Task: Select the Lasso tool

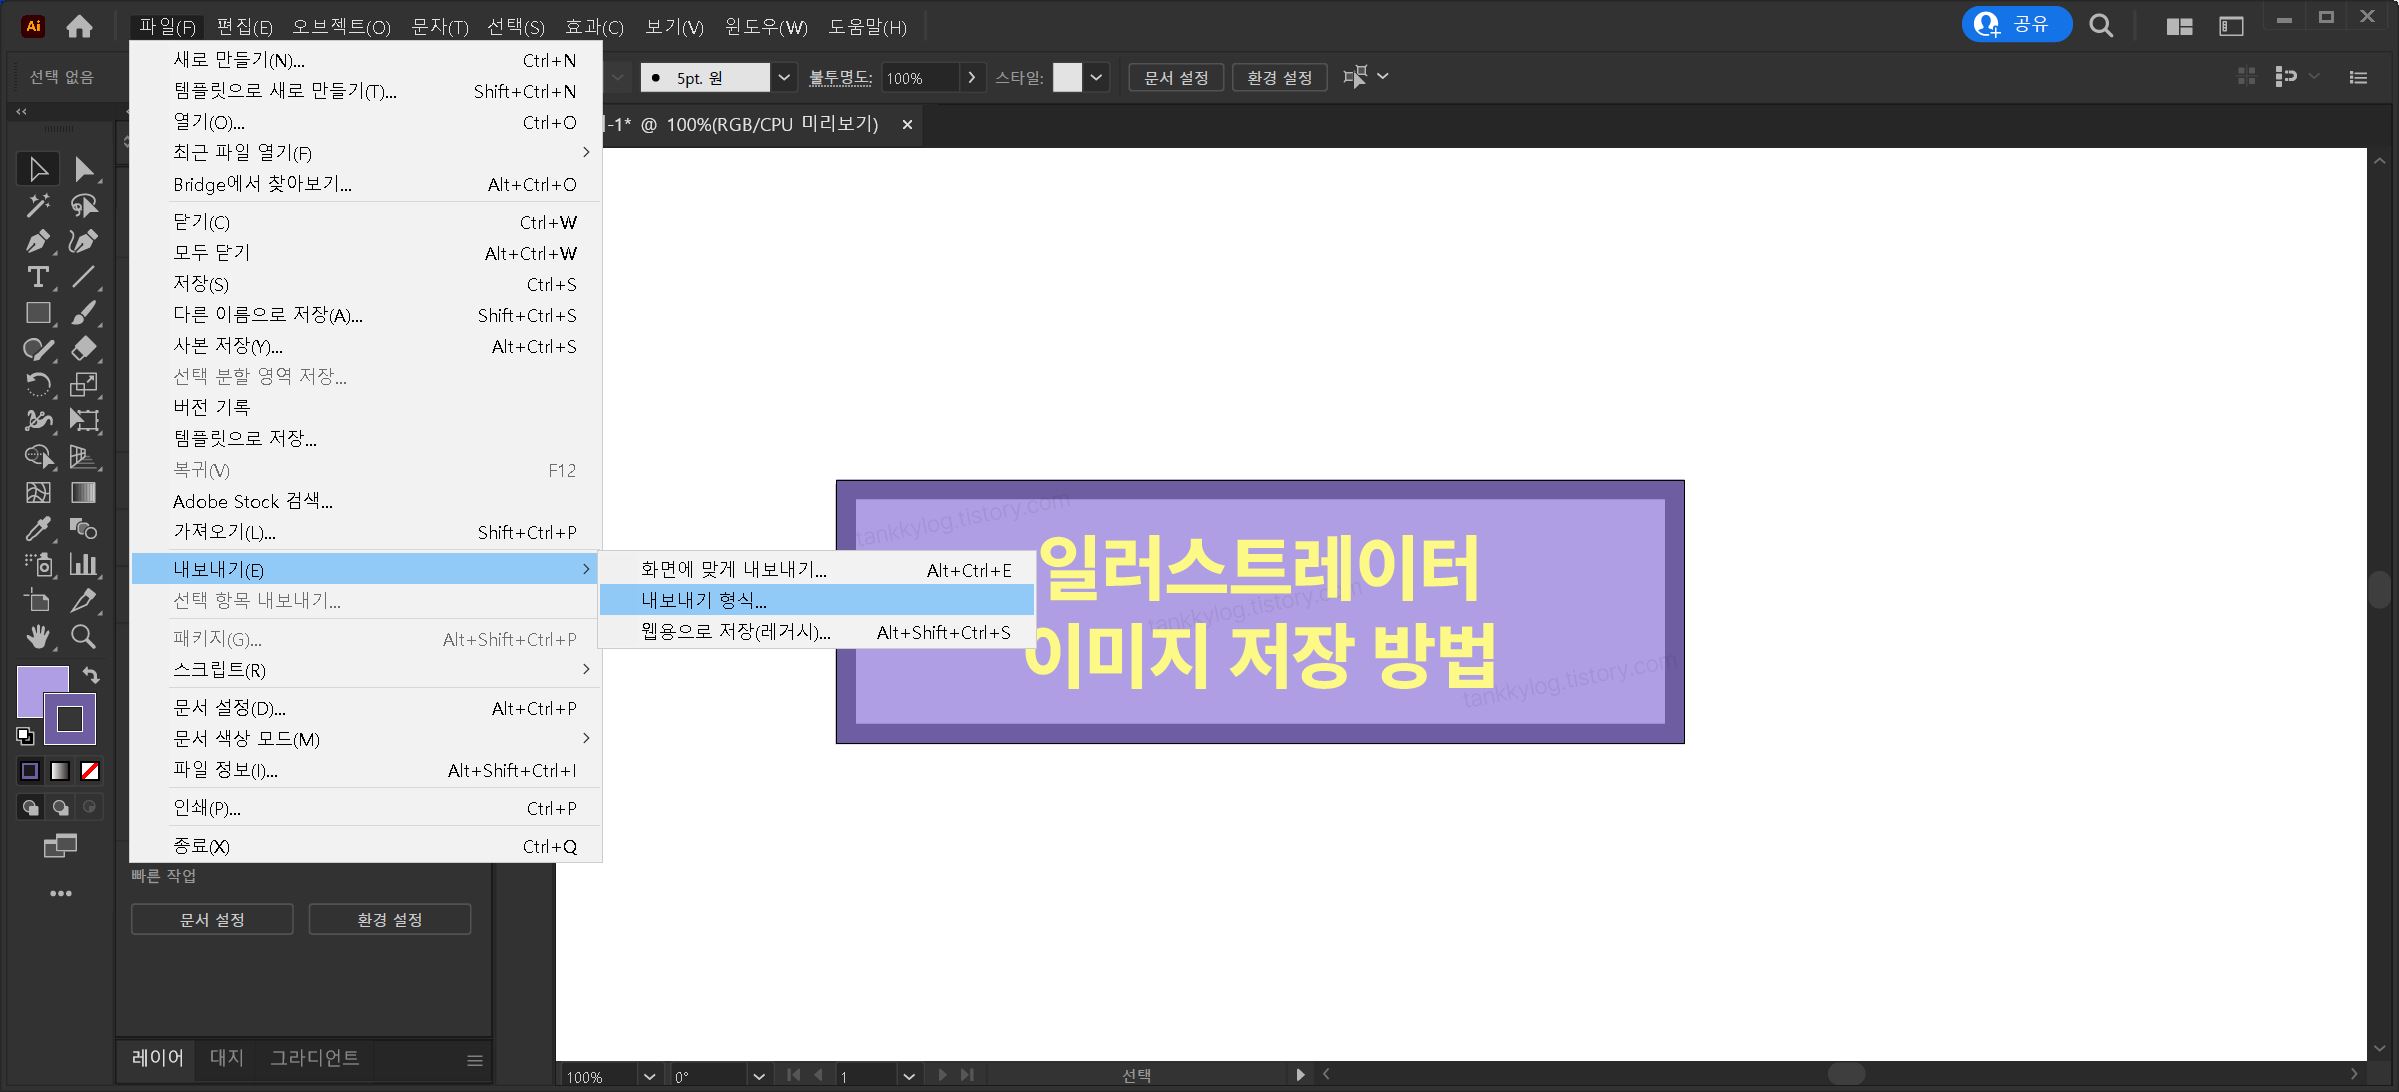Action: tap(84, 205)
